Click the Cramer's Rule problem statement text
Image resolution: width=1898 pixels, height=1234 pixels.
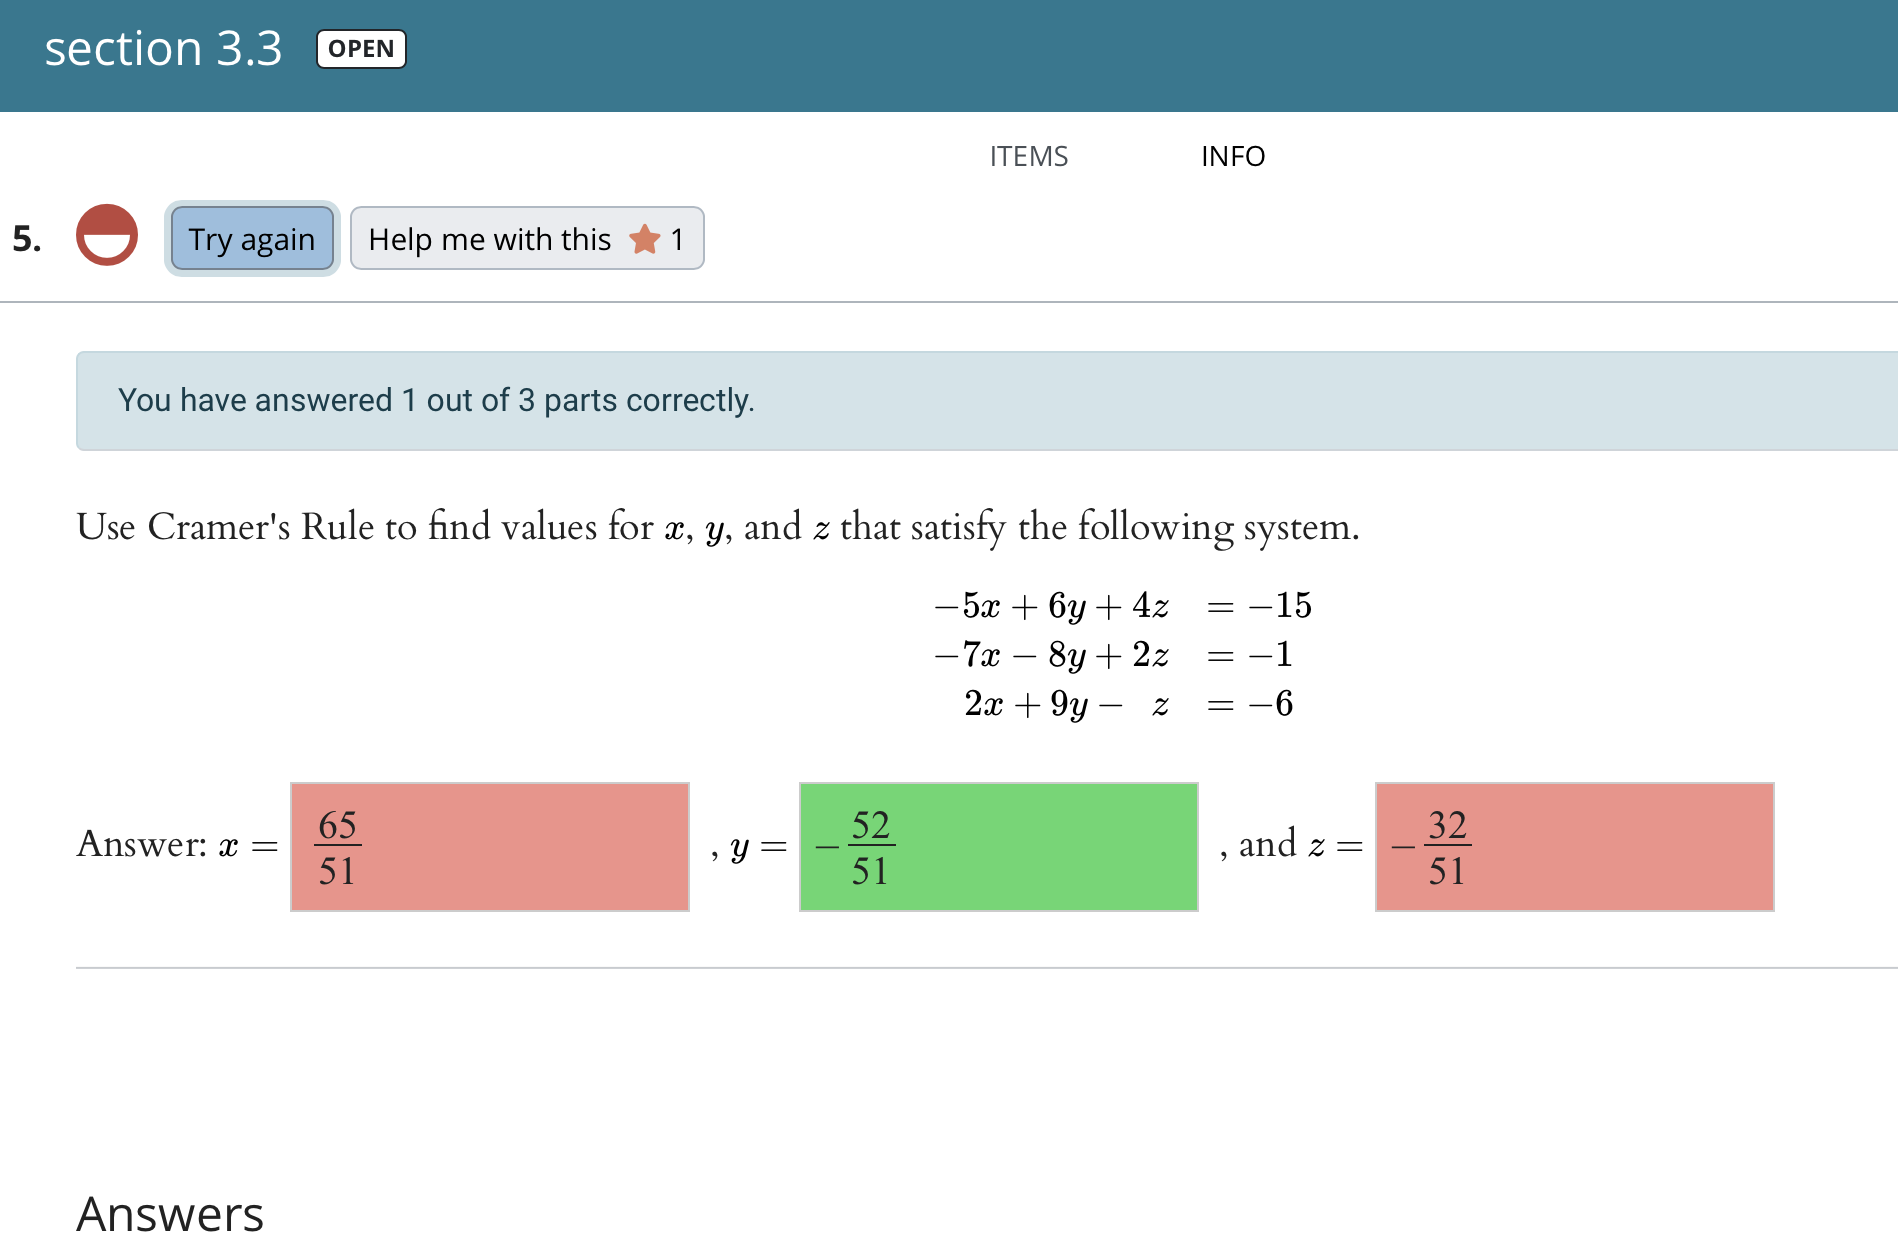[718, 527]
